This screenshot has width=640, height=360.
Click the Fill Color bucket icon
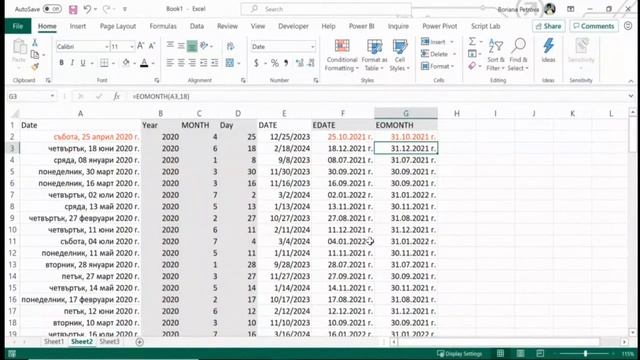click(x=126, y=63)
